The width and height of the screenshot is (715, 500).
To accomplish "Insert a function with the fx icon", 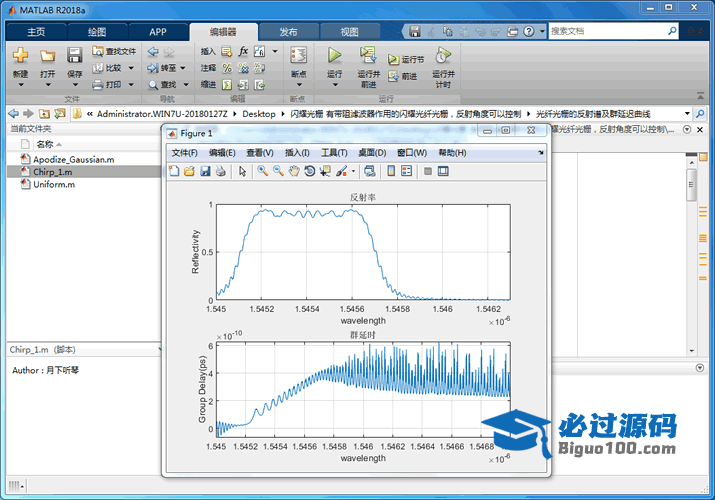I will coord(244,52).
